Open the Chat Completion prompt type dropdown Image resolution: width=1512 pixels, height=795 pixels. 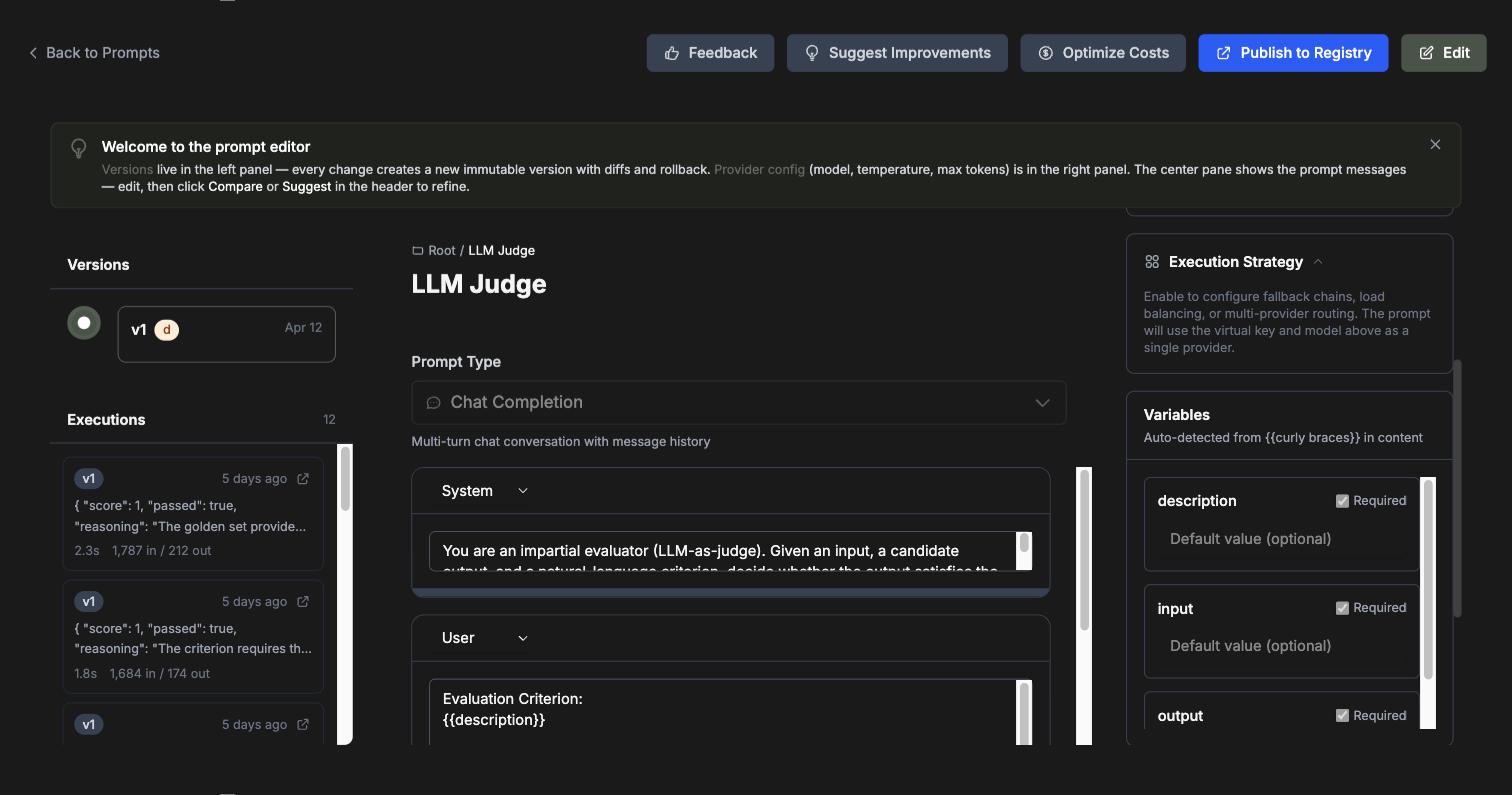click(x=738, y=402)
